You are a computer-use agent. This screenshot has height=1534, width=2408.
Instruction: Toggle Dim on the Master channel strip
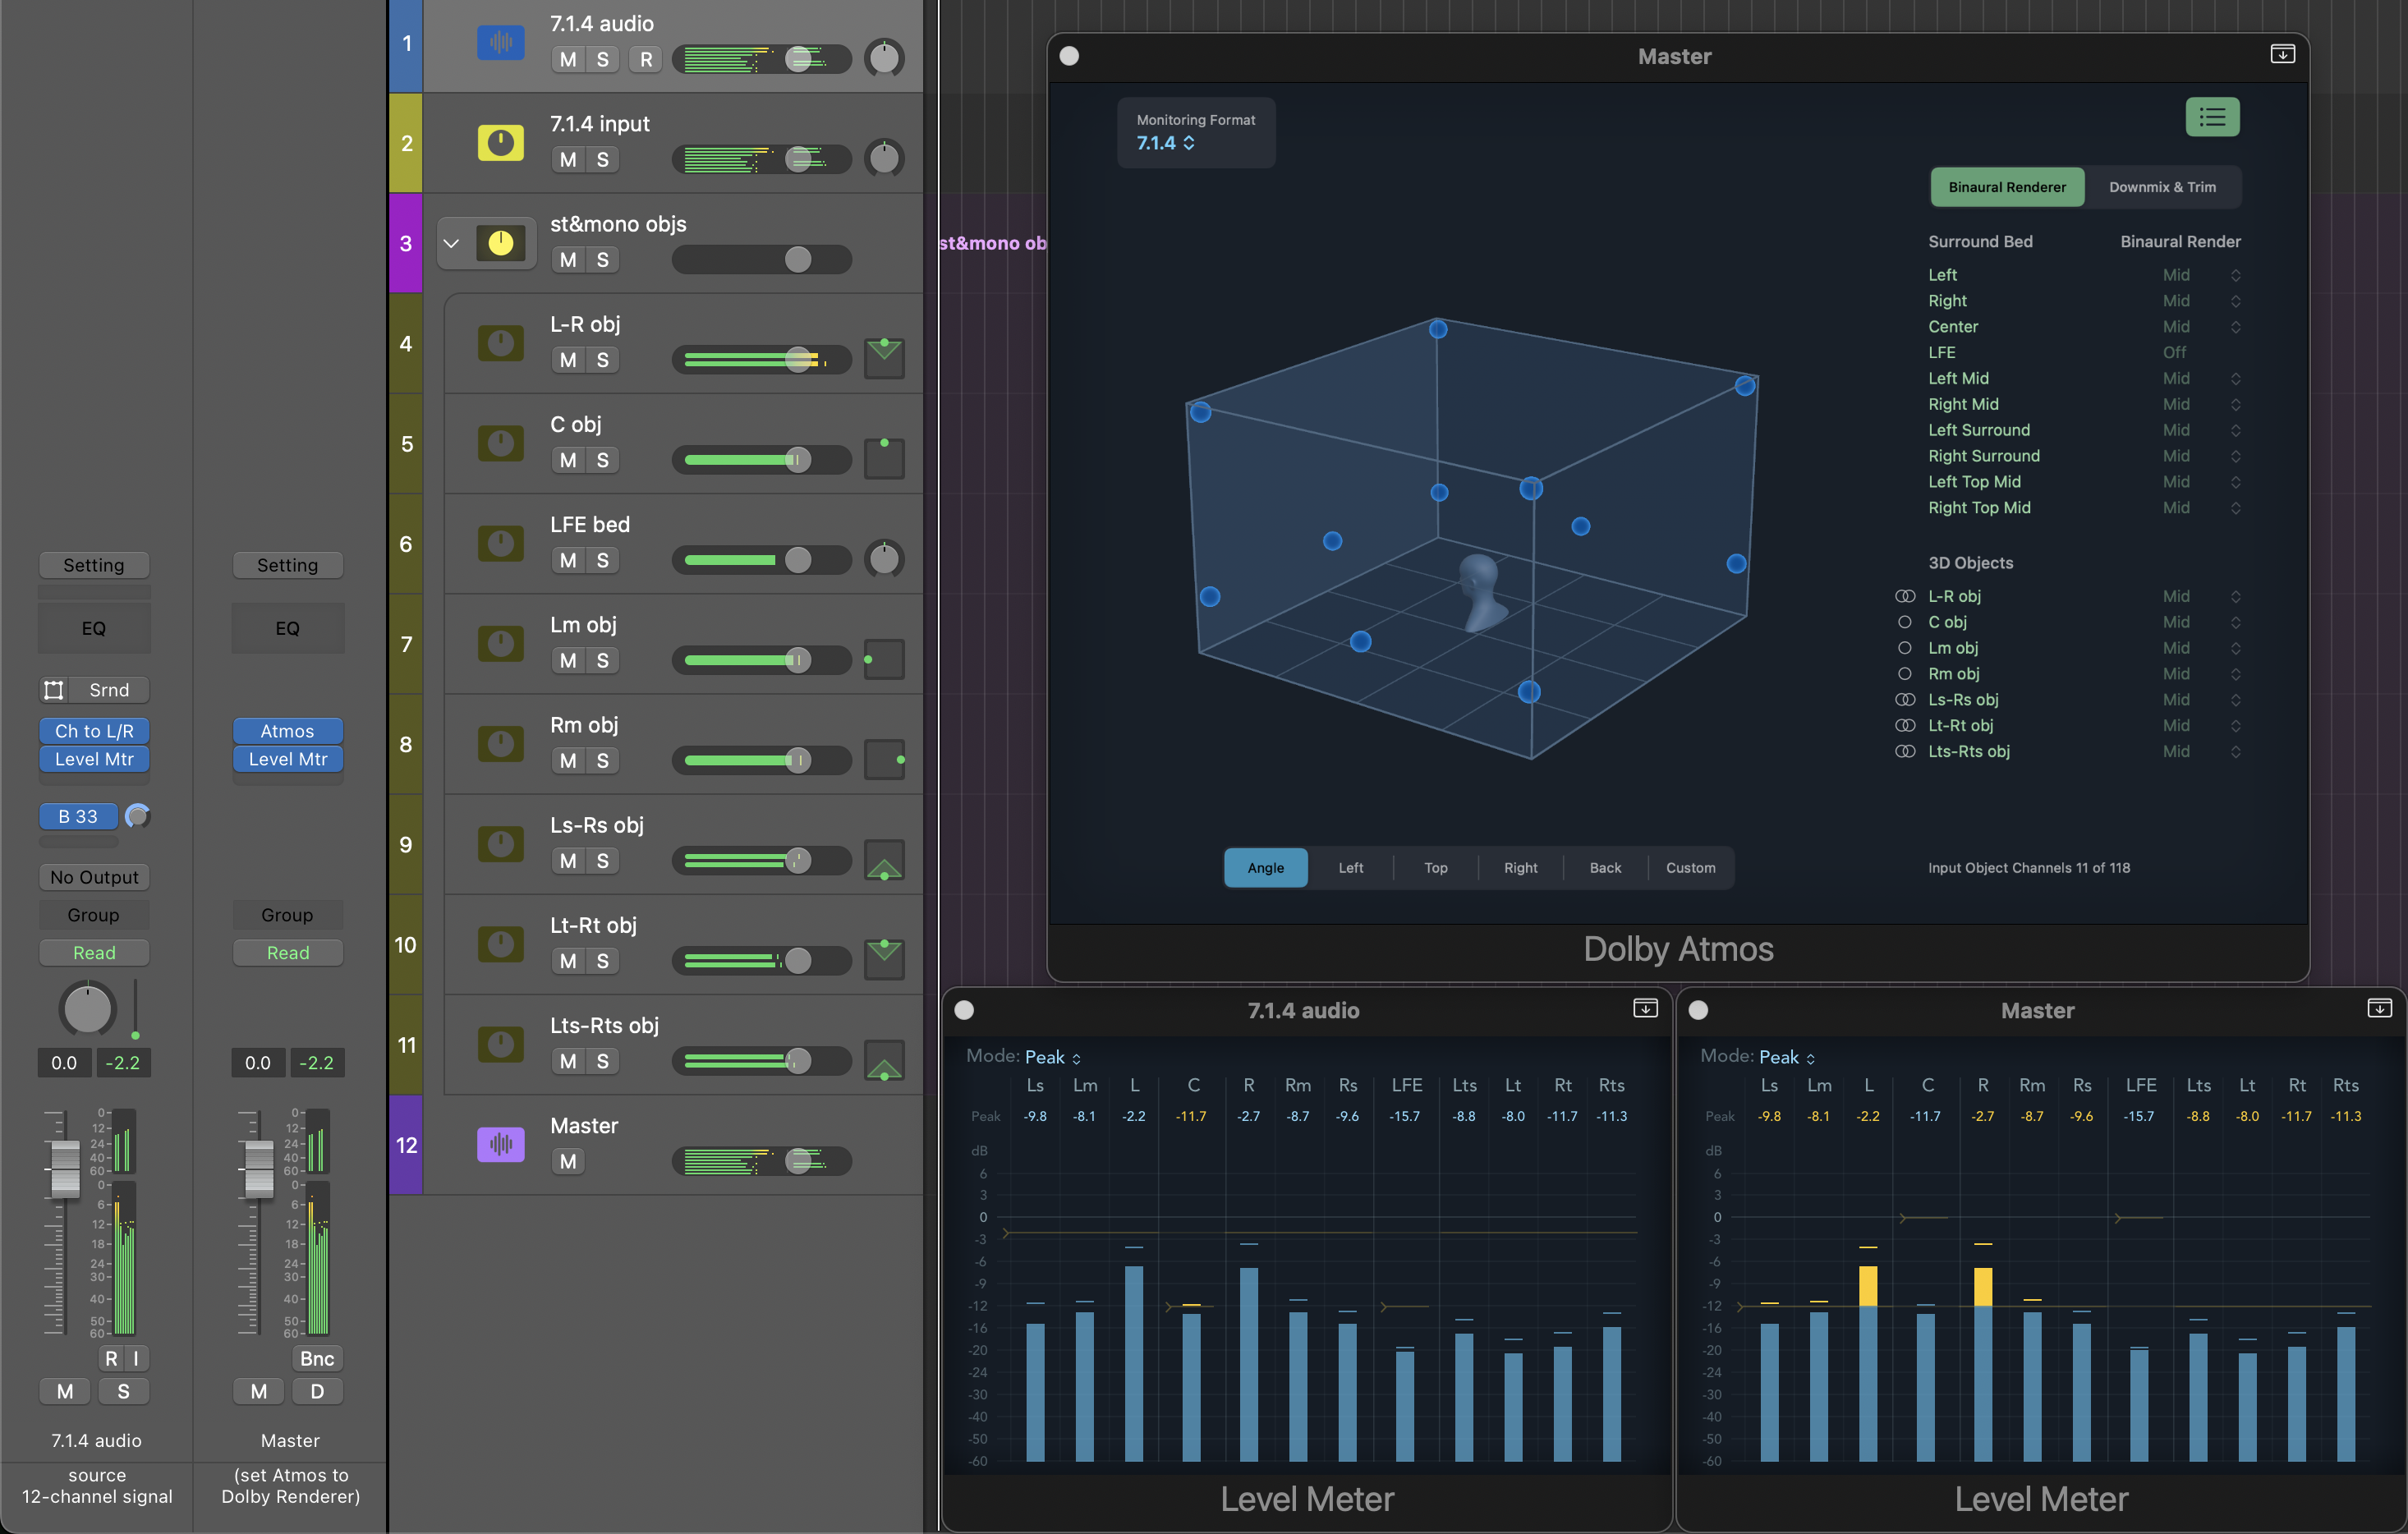pos(317,1391)
